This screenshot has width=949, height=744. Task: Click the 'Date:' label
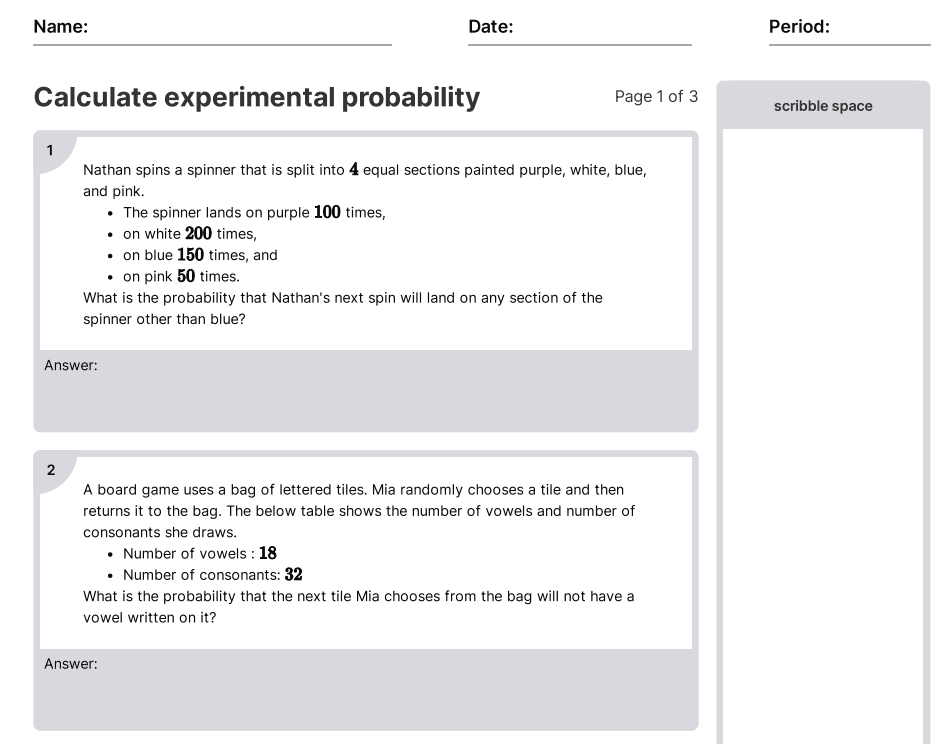(x=490, y=27)
